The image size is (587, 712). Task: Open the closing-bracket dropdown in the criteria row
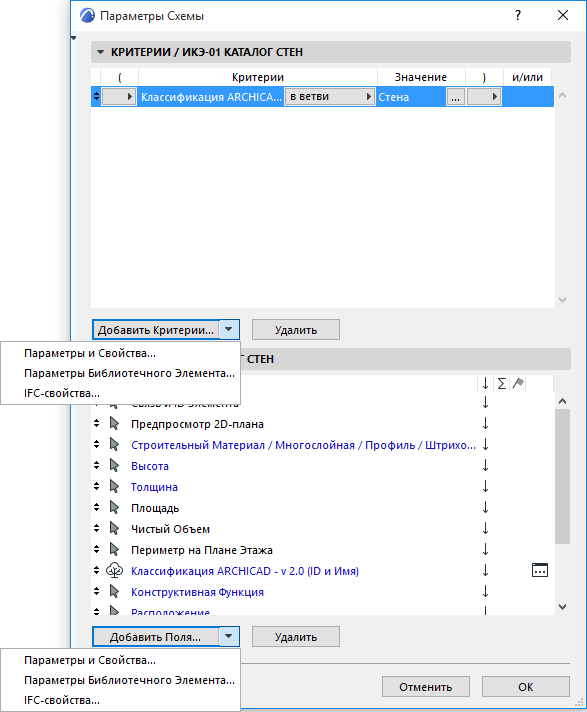484,97
